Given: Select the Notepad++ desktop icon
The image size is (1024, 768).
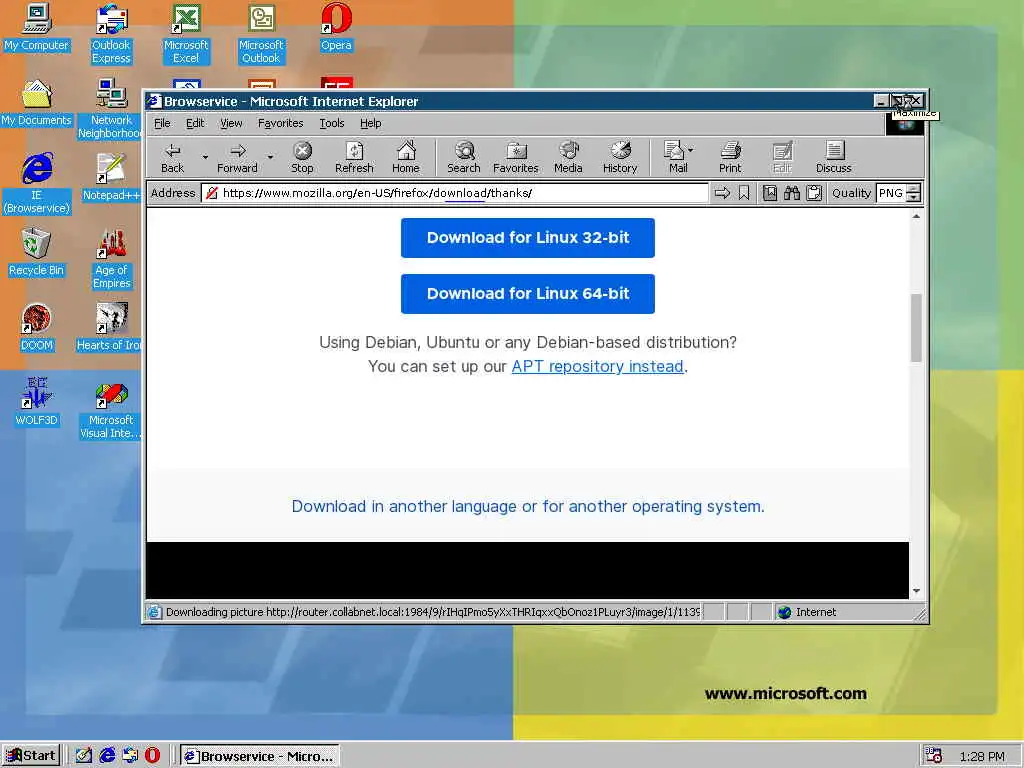Looking at the screenshot, I should (111, 177).
